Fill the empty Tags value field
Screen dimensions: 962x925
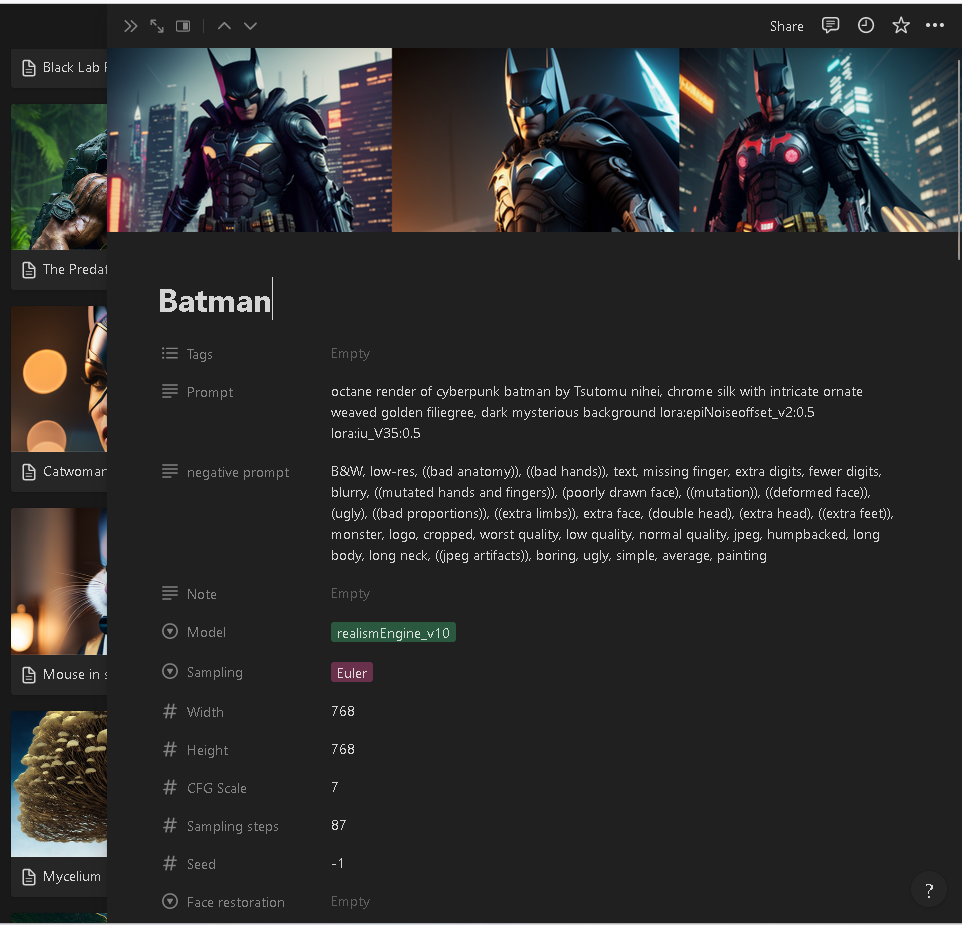pos(350,353)
